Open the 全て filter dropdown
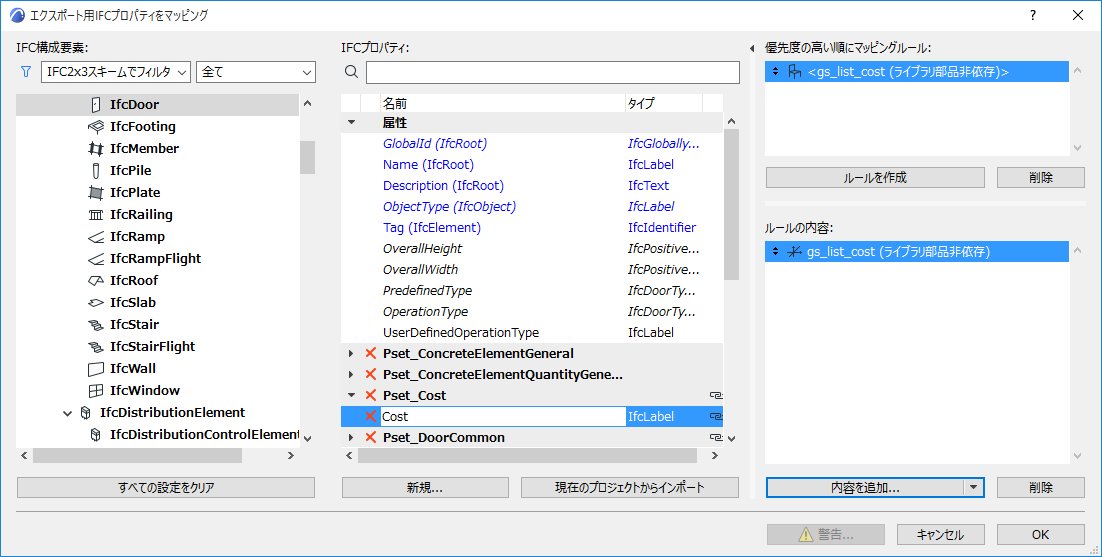This screenshot has width=1102, height=557. [x=256, y=72]
